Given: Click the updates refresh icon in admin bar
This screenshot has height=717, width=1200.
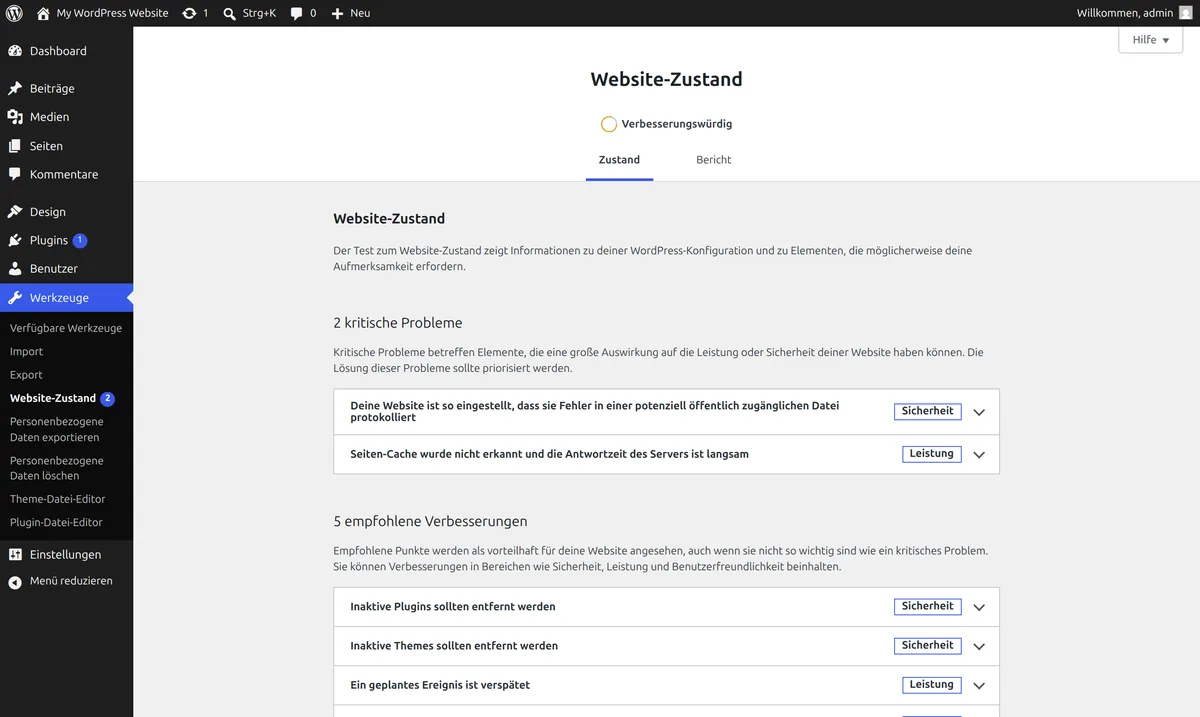Looking at the screenshot, I should tap(189, 13).
